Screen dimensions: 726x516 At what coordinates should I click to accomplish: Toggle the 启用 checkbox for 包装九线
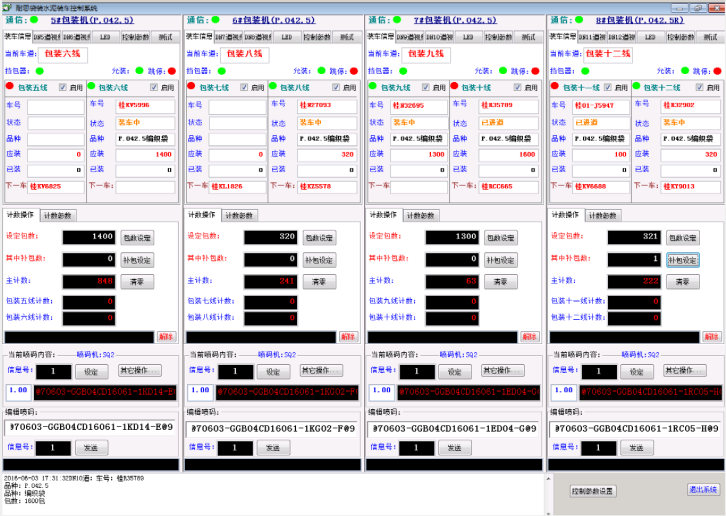[427, 87]
